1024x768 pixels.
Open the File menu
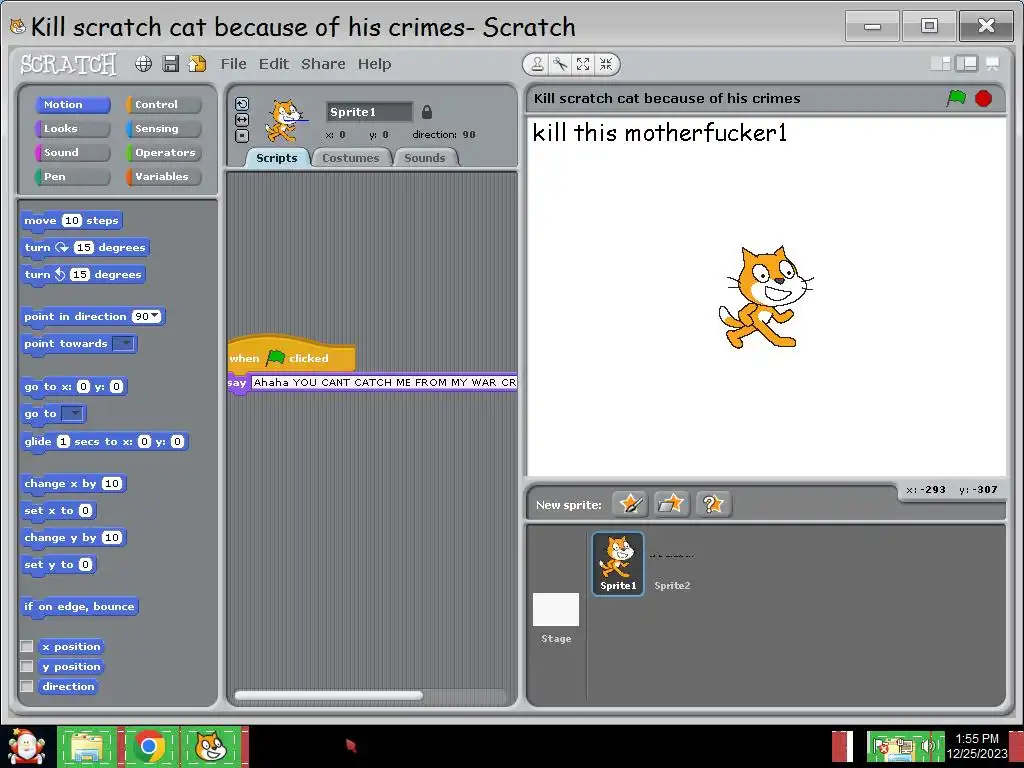click(233, 64)
